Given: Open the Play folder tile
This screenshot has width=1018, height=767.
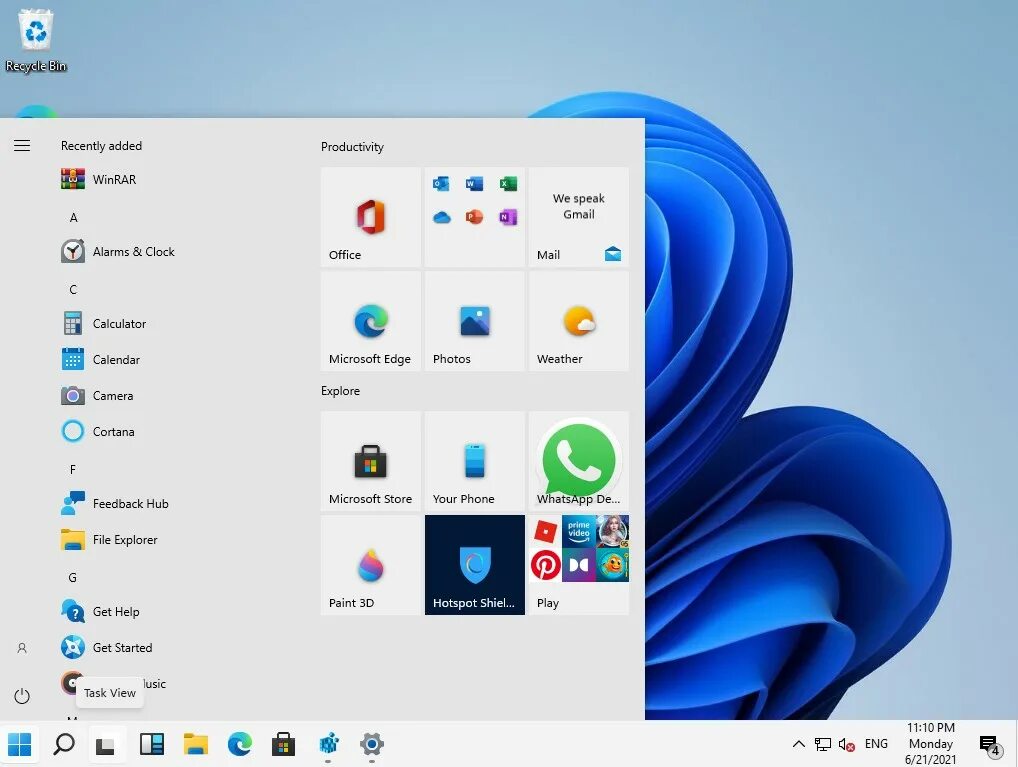Looking at the screenshot, I should pos(578,565).
